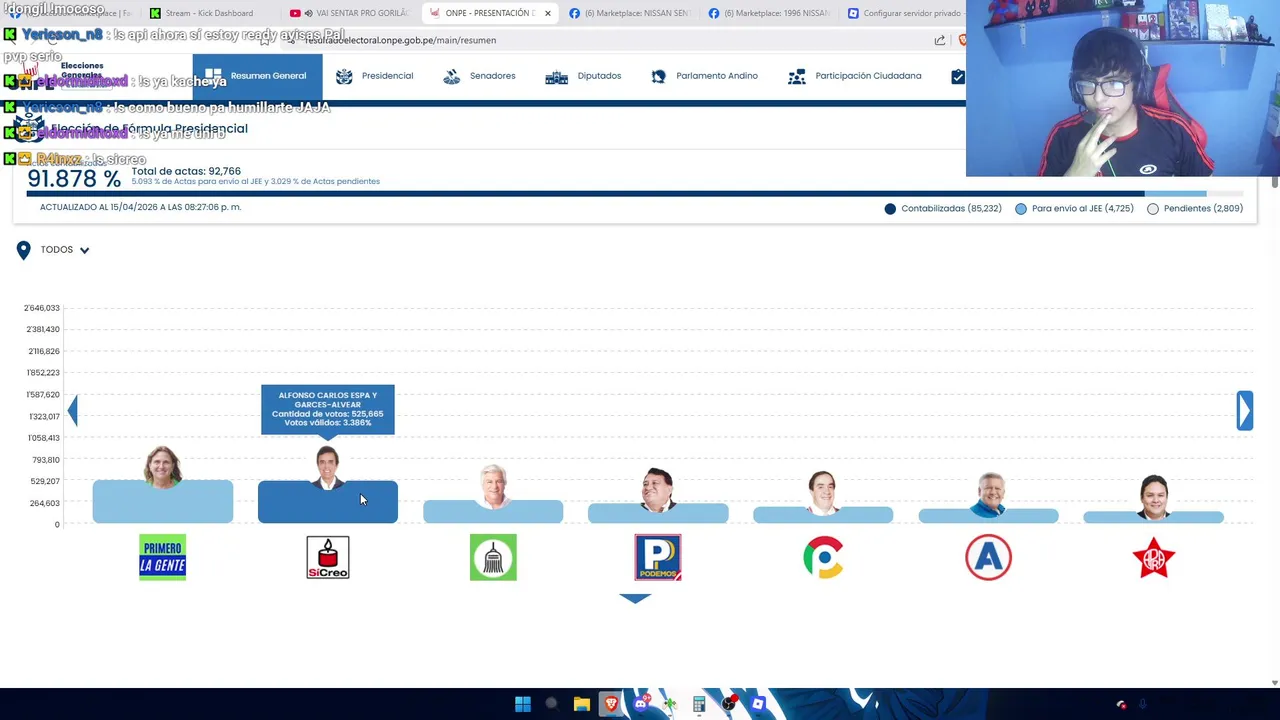Click the colorful C party candidate photo
The image size is (1280, 720).
tap(823, 492)
